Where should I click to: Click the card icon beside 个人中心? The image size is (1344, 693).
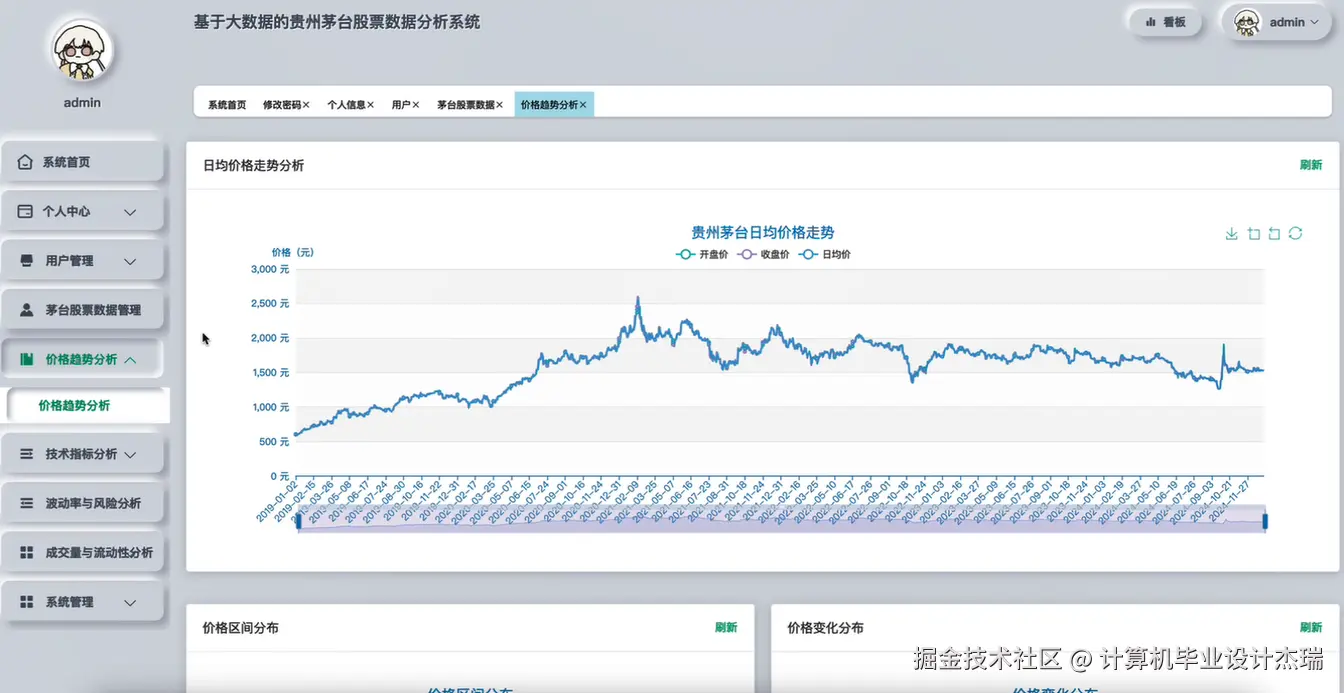(25, 212)
